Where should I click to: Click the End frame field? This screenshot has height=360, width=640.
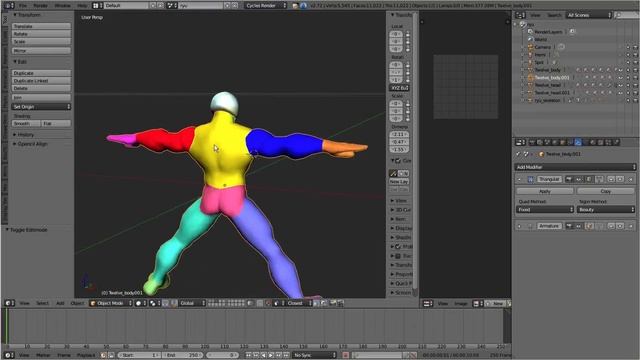[182, 355]
